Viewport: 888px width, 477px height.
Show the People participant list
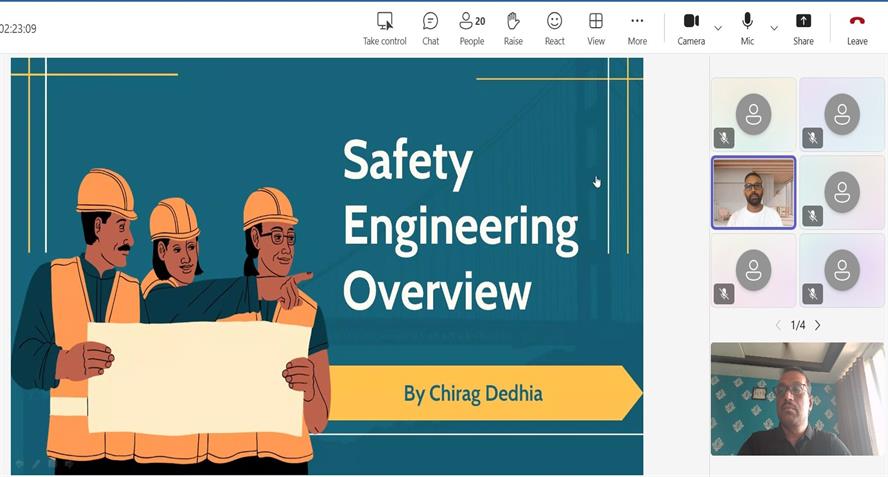click(x=471, y=28)
